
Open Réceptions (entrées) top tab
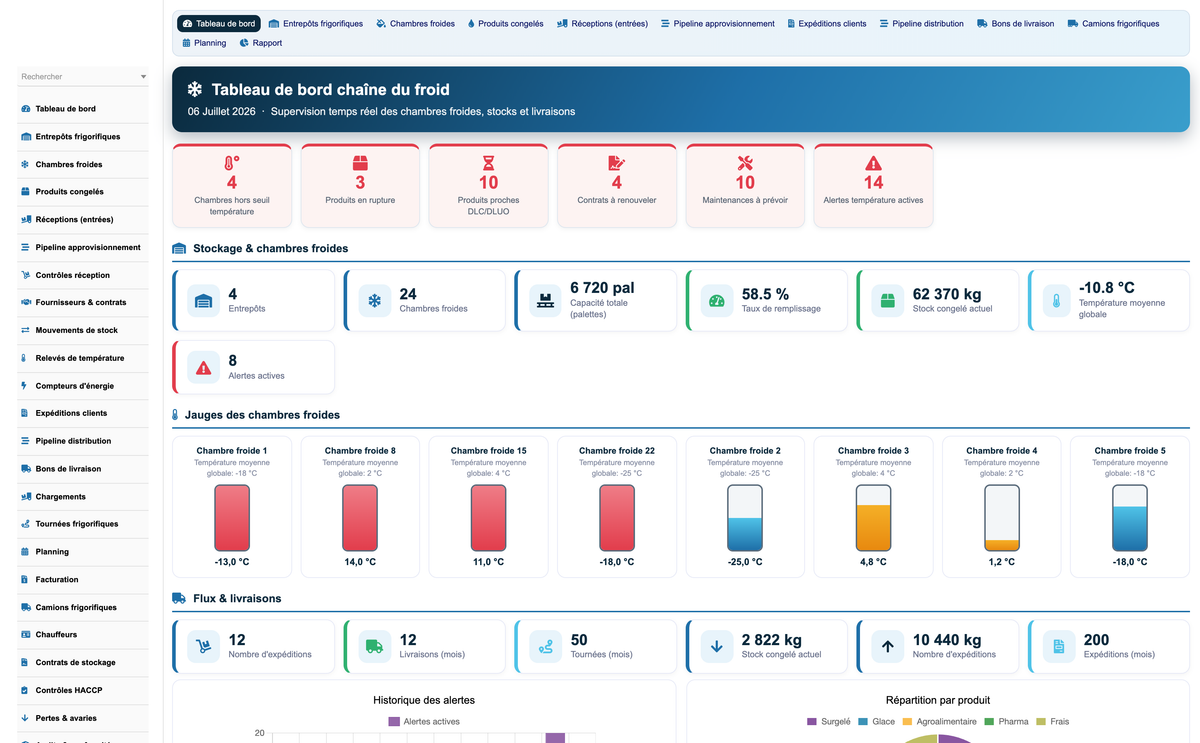(x=602, y=23)
